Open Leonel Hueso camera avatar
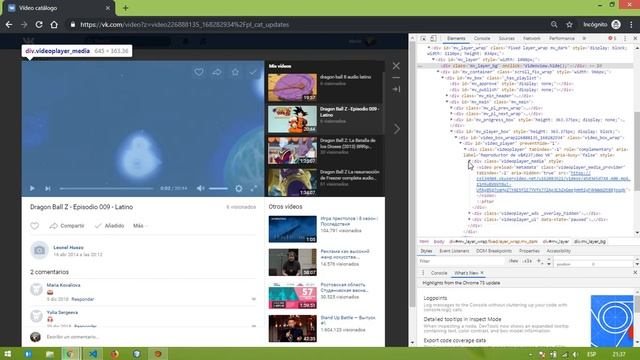This screenshot has width=640, height=360. point(40,250)
